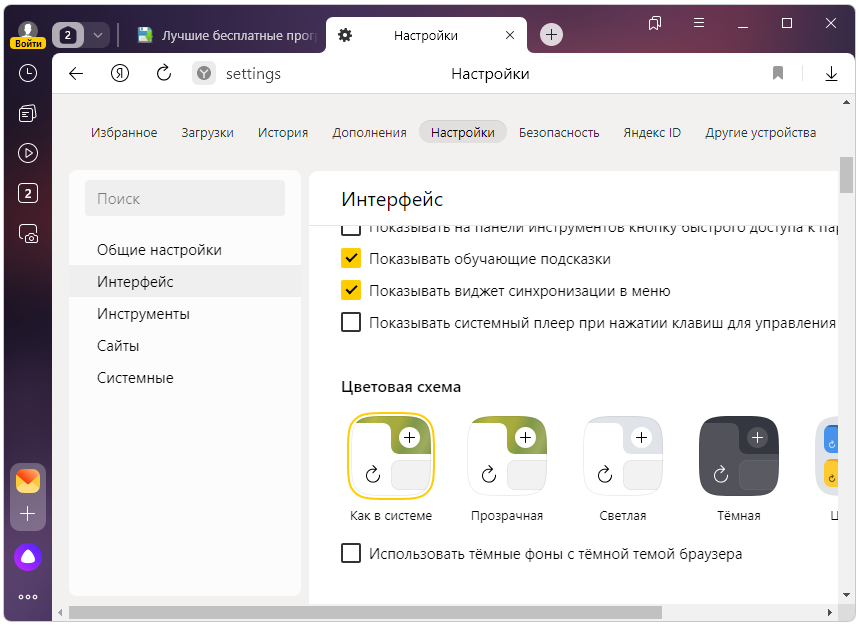Reload the page with refresh icon

pyautogui.click(x=165, y=73)
